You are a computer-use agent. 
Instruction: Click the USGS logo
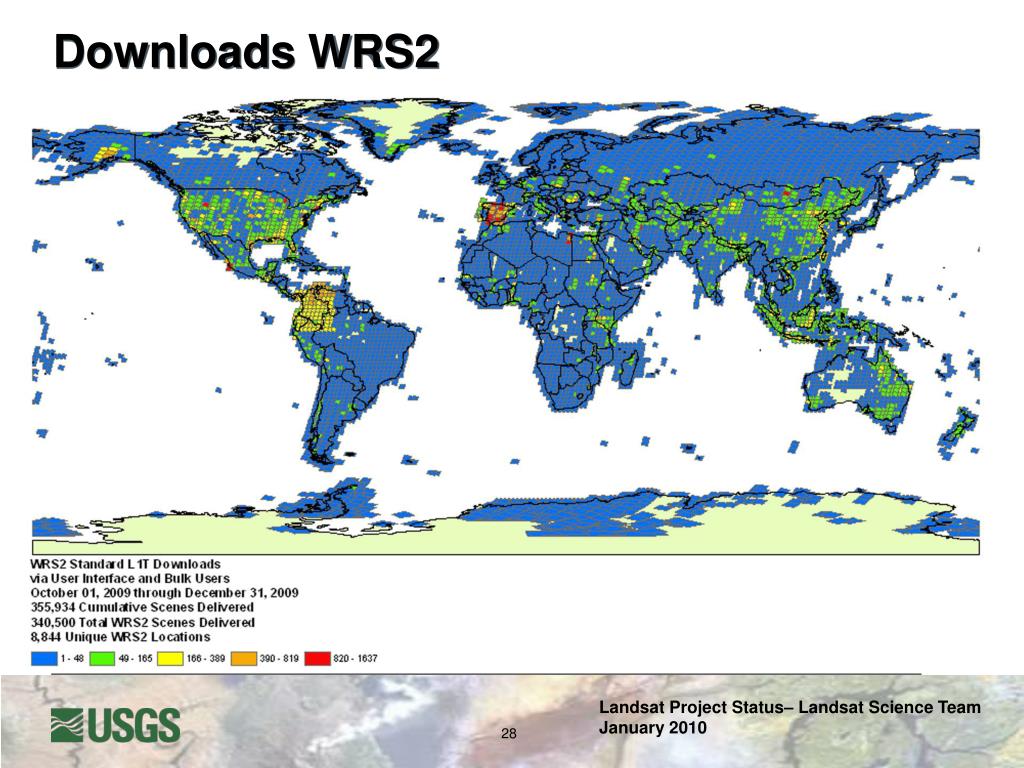point(115,725)
